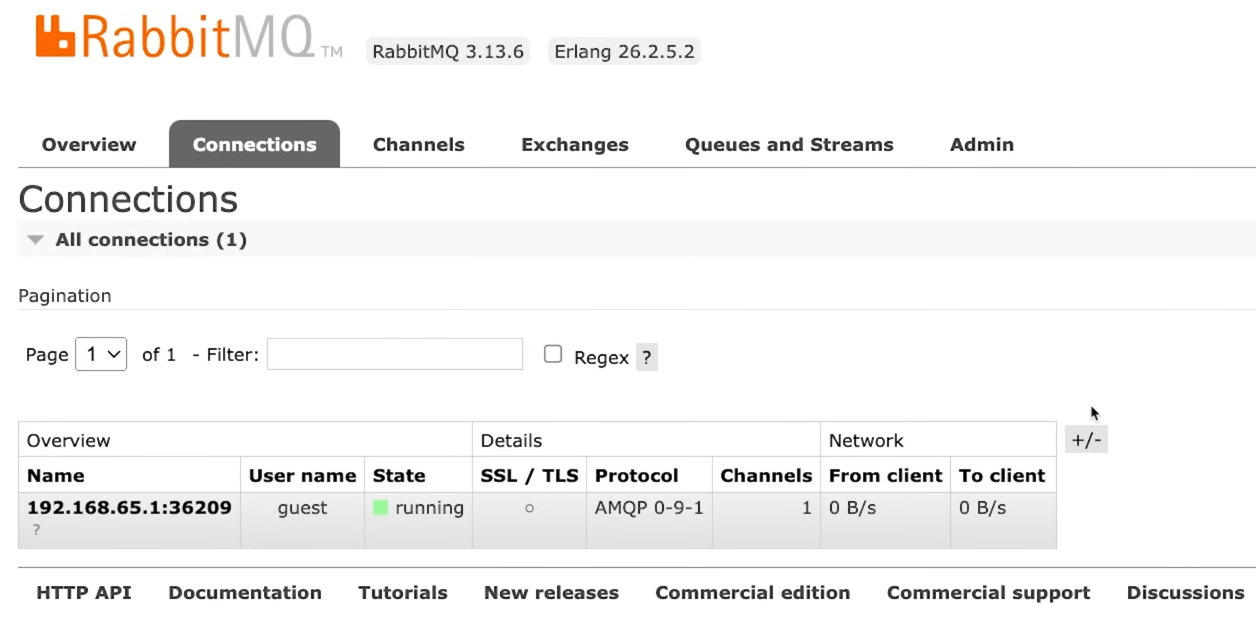Sort by the Protocol column header
This screenshot has width=1256, height=619.
[x=637, y=476]
